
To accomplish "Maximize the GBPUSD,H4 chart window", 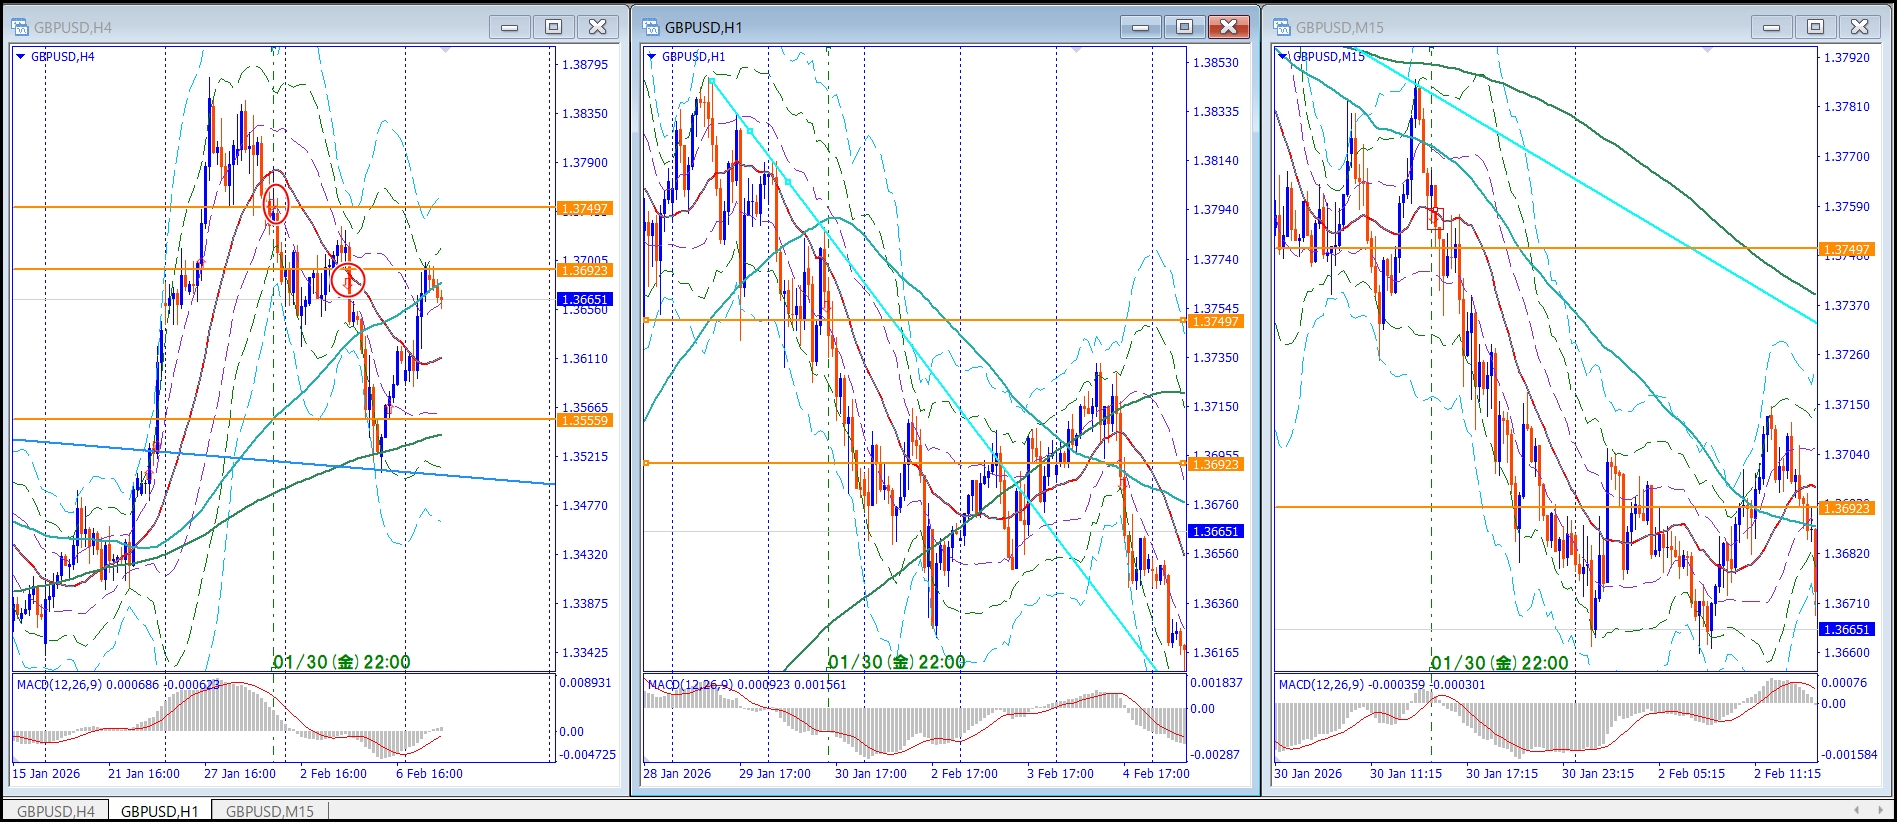I will click(553, 27).
